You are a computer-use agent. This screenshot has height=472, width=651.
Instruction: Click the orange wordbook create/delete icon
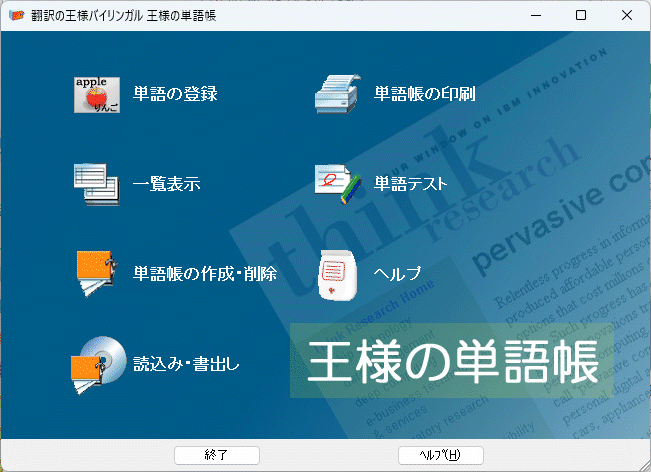click(97, 274)
